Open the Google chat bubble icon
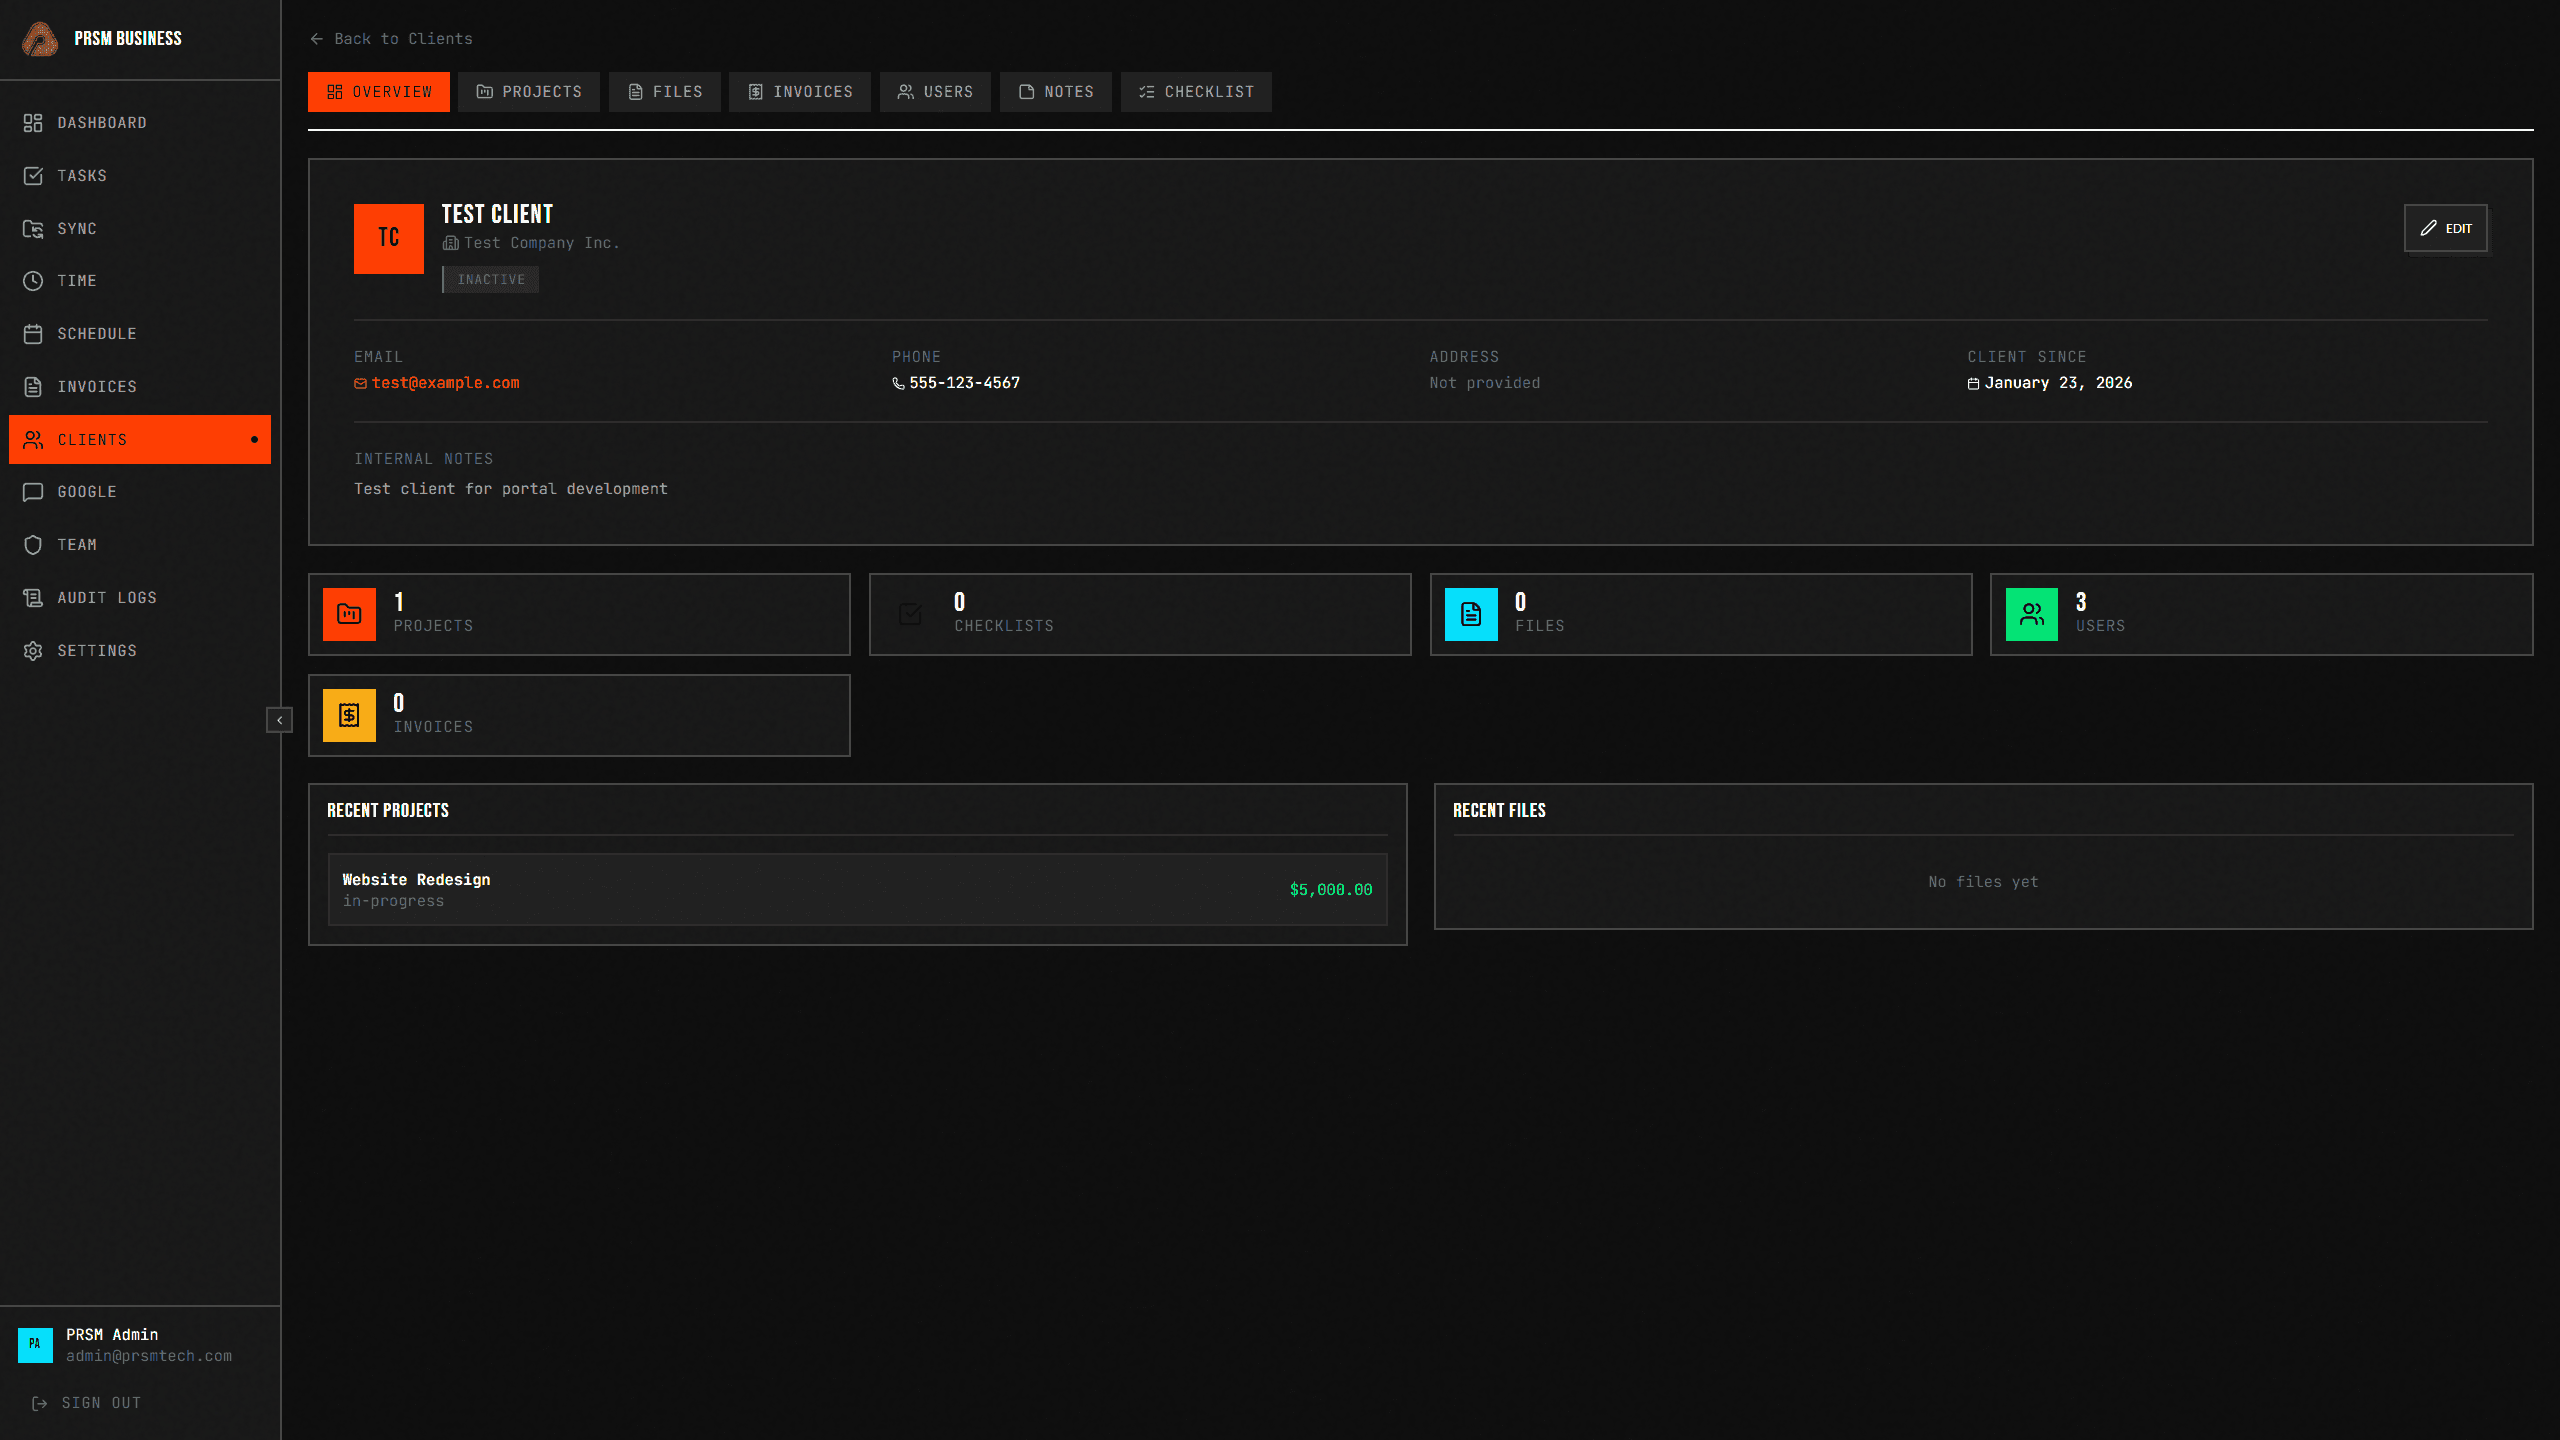 33,492
